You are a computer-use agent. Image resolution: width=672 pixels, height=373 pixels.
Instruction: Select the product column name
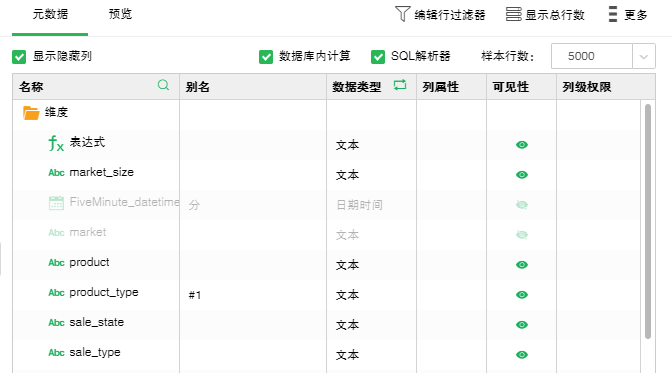pyautogui.click(x=89, y=262)
